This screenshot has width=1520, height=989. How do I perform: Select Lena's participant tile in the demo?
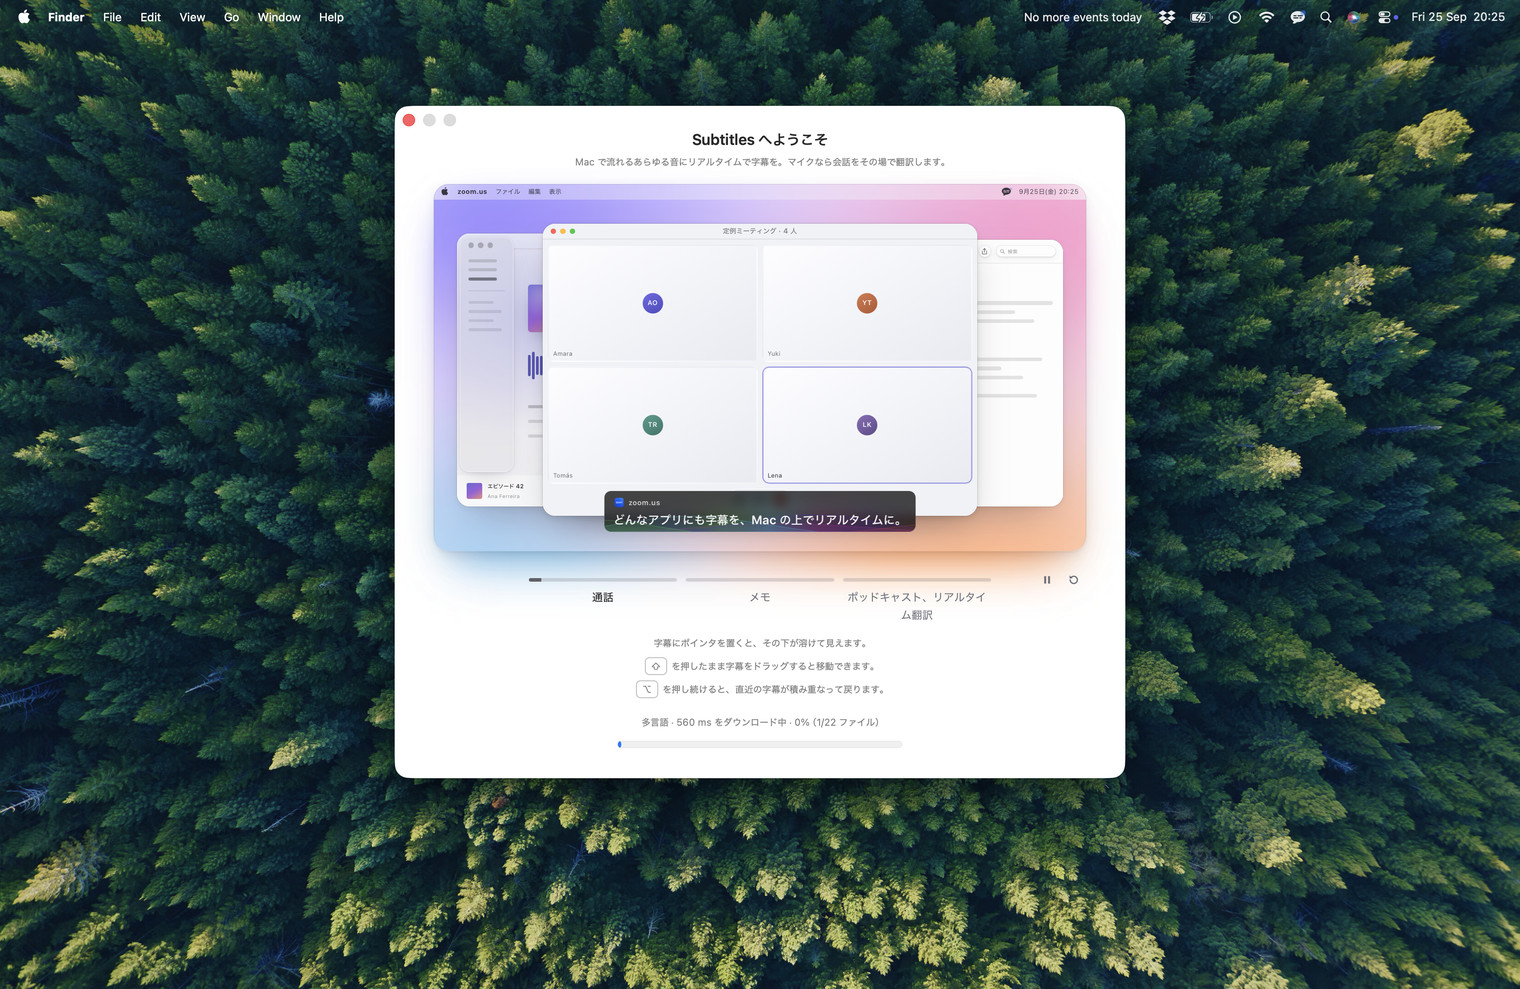point(867,425)
